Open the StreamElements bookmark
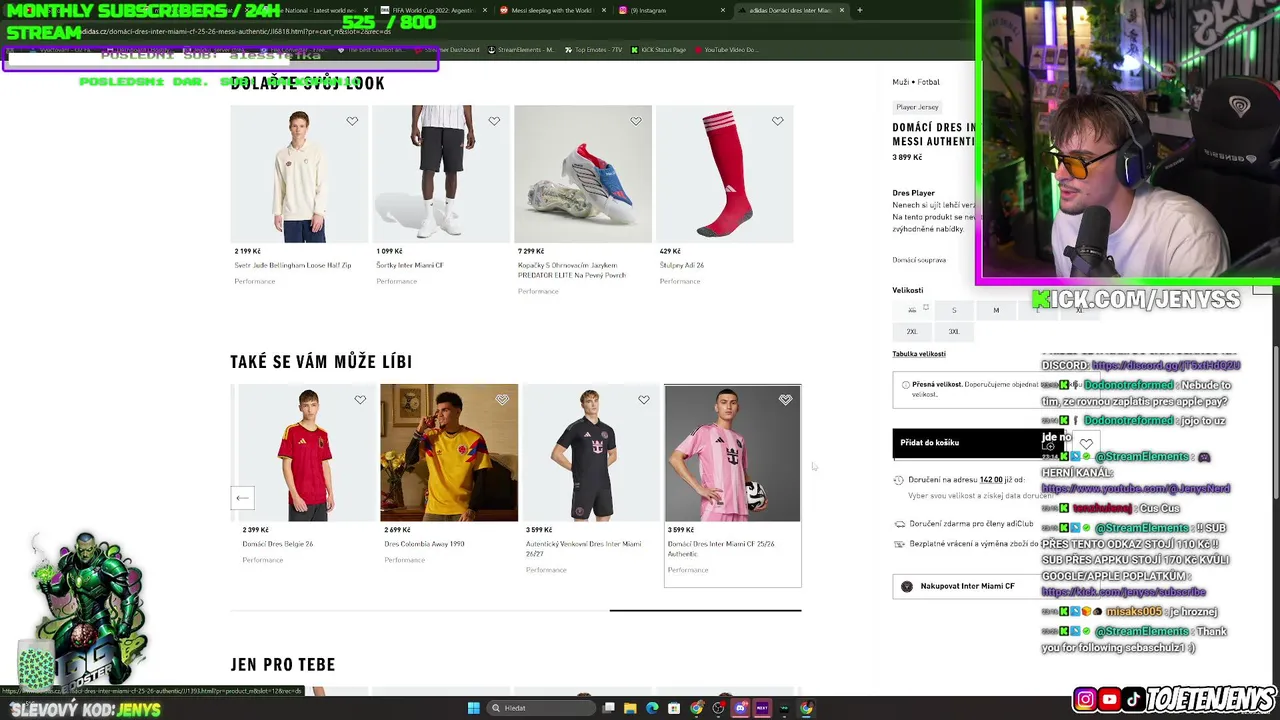 tap(521, 49)
